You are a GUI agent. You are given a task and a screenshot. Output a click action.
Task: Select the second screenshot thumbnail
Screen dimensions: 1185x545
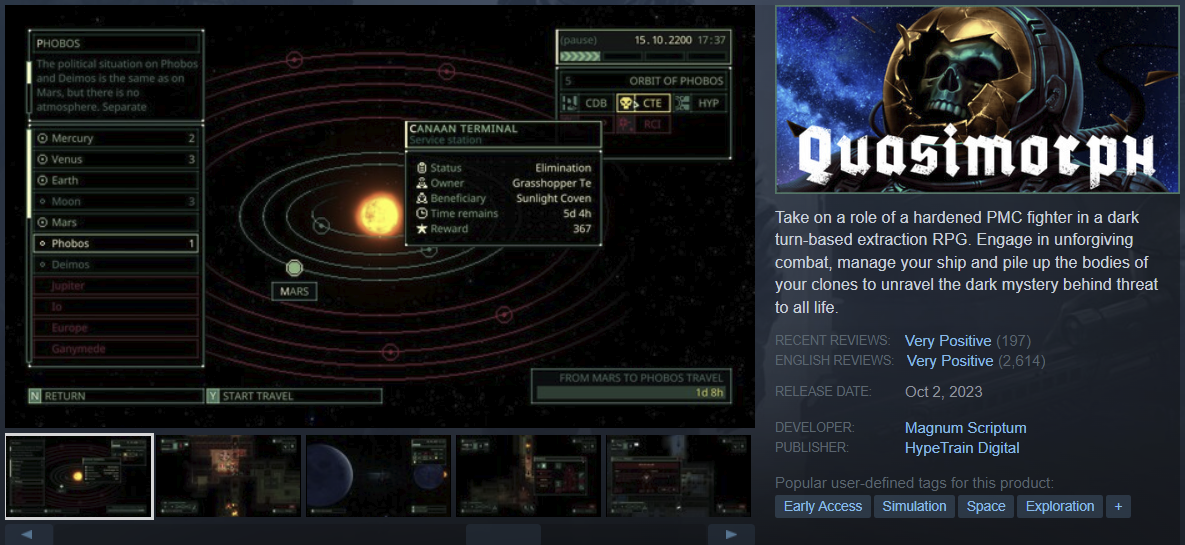tap(229, 476)
